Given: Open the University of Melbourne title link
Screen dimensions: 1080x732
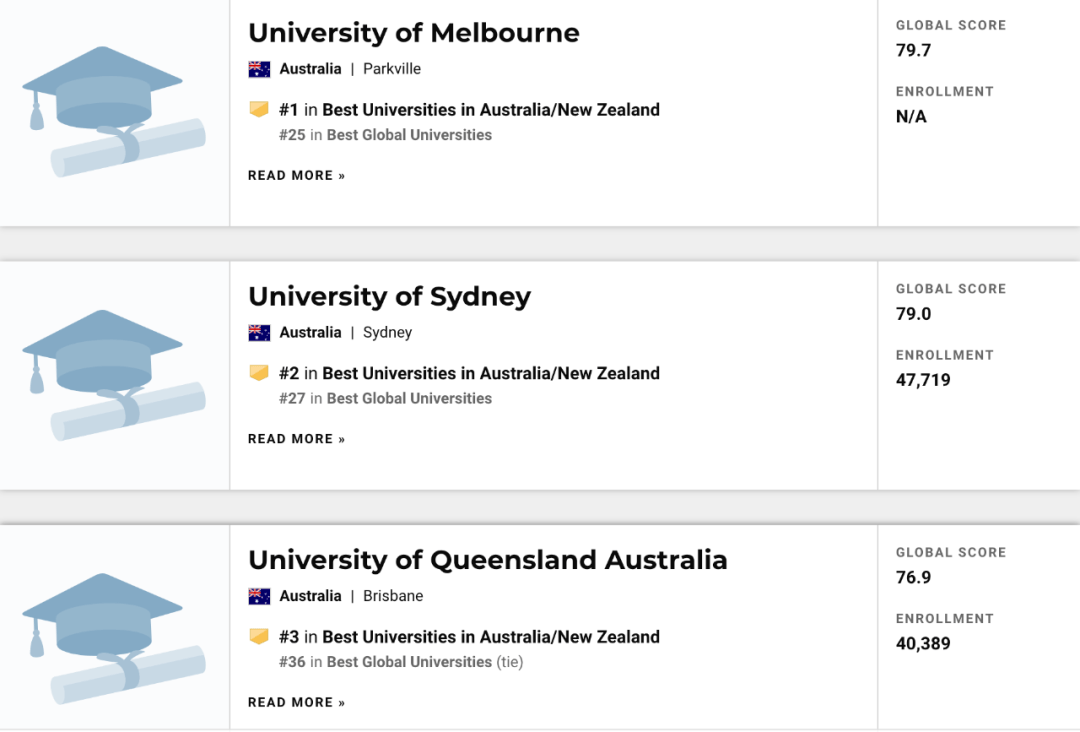Looking at the screenshot, I should point(413,33).
